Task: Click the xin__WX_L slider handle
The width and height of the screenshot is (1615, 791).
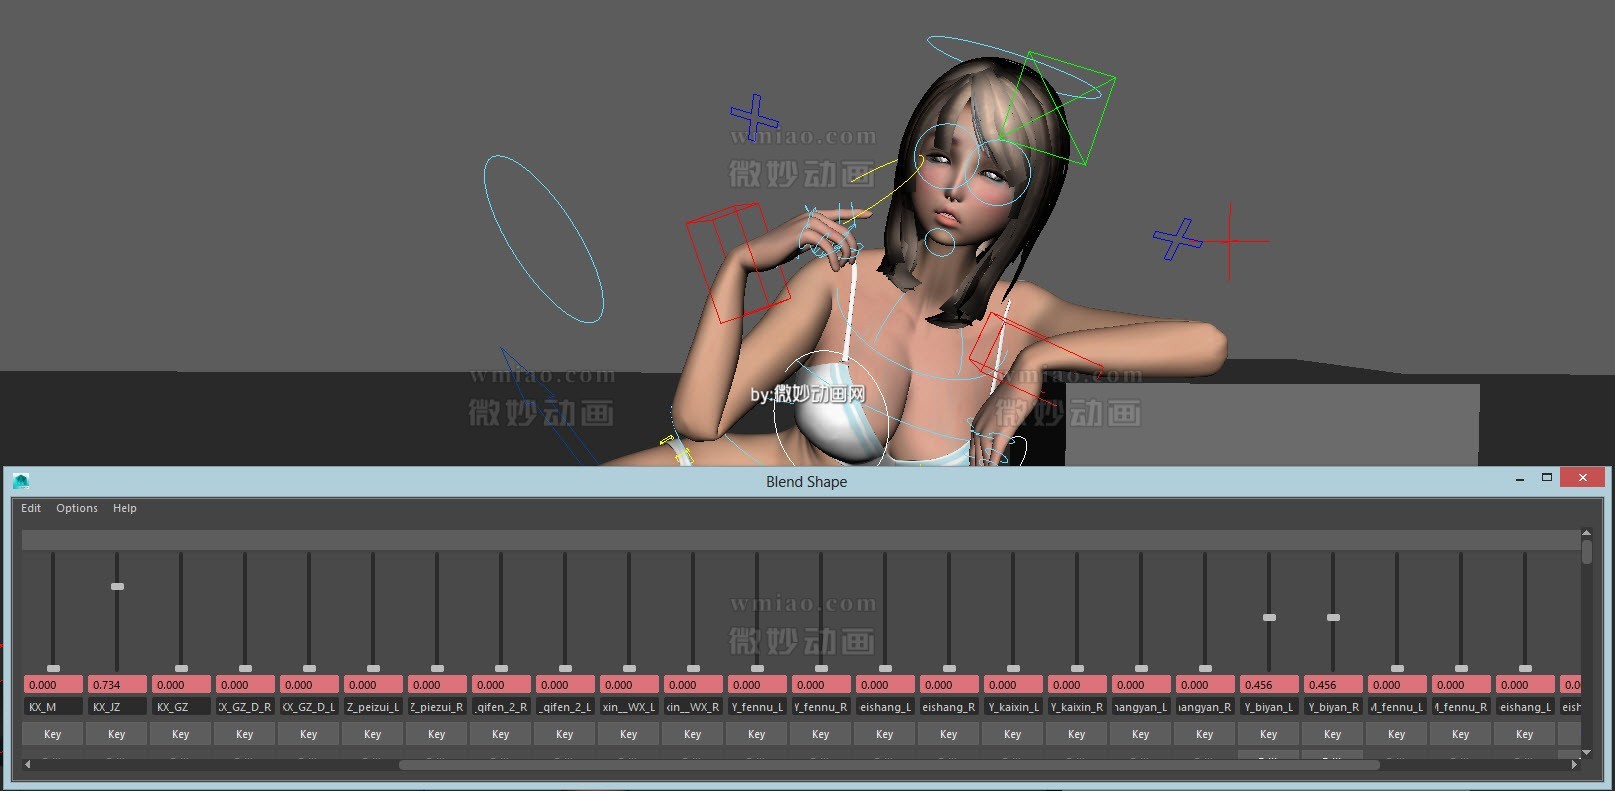Action: pyautogui.click(x=629, y=668)
